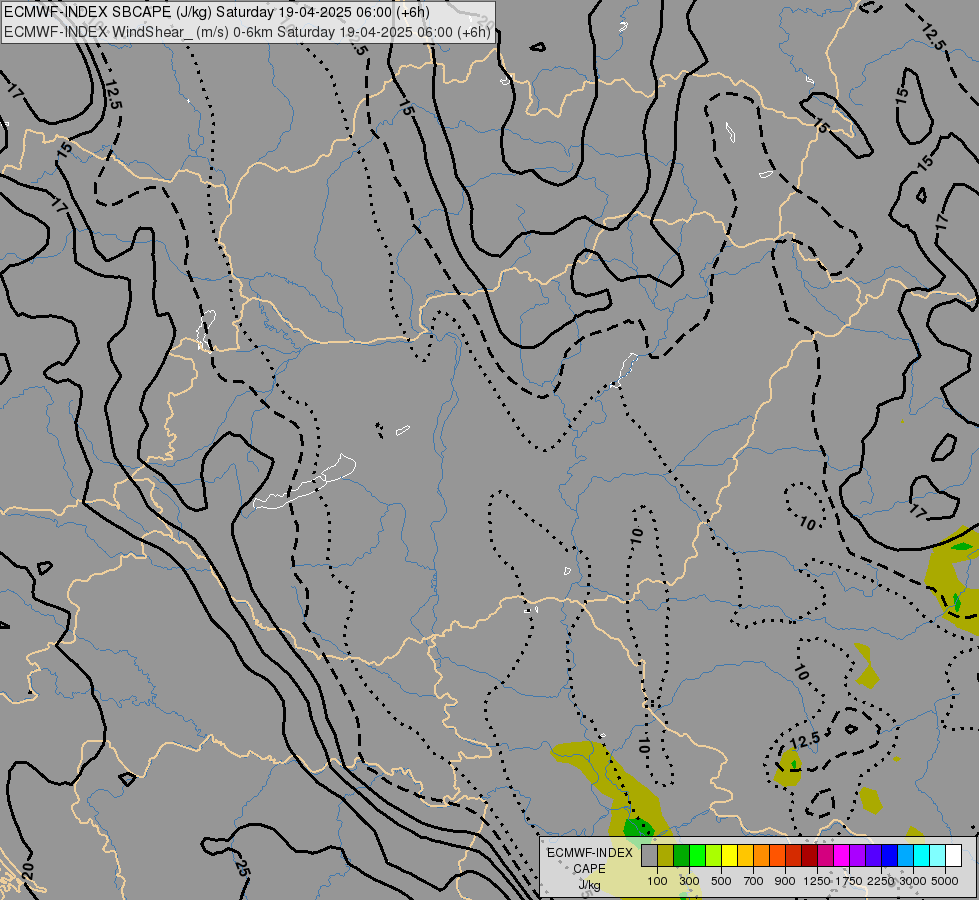The height and width of the screenshot is (900, 979).
Task: Pick the purple legend swatch after 1750
Action: click(858, 856)
